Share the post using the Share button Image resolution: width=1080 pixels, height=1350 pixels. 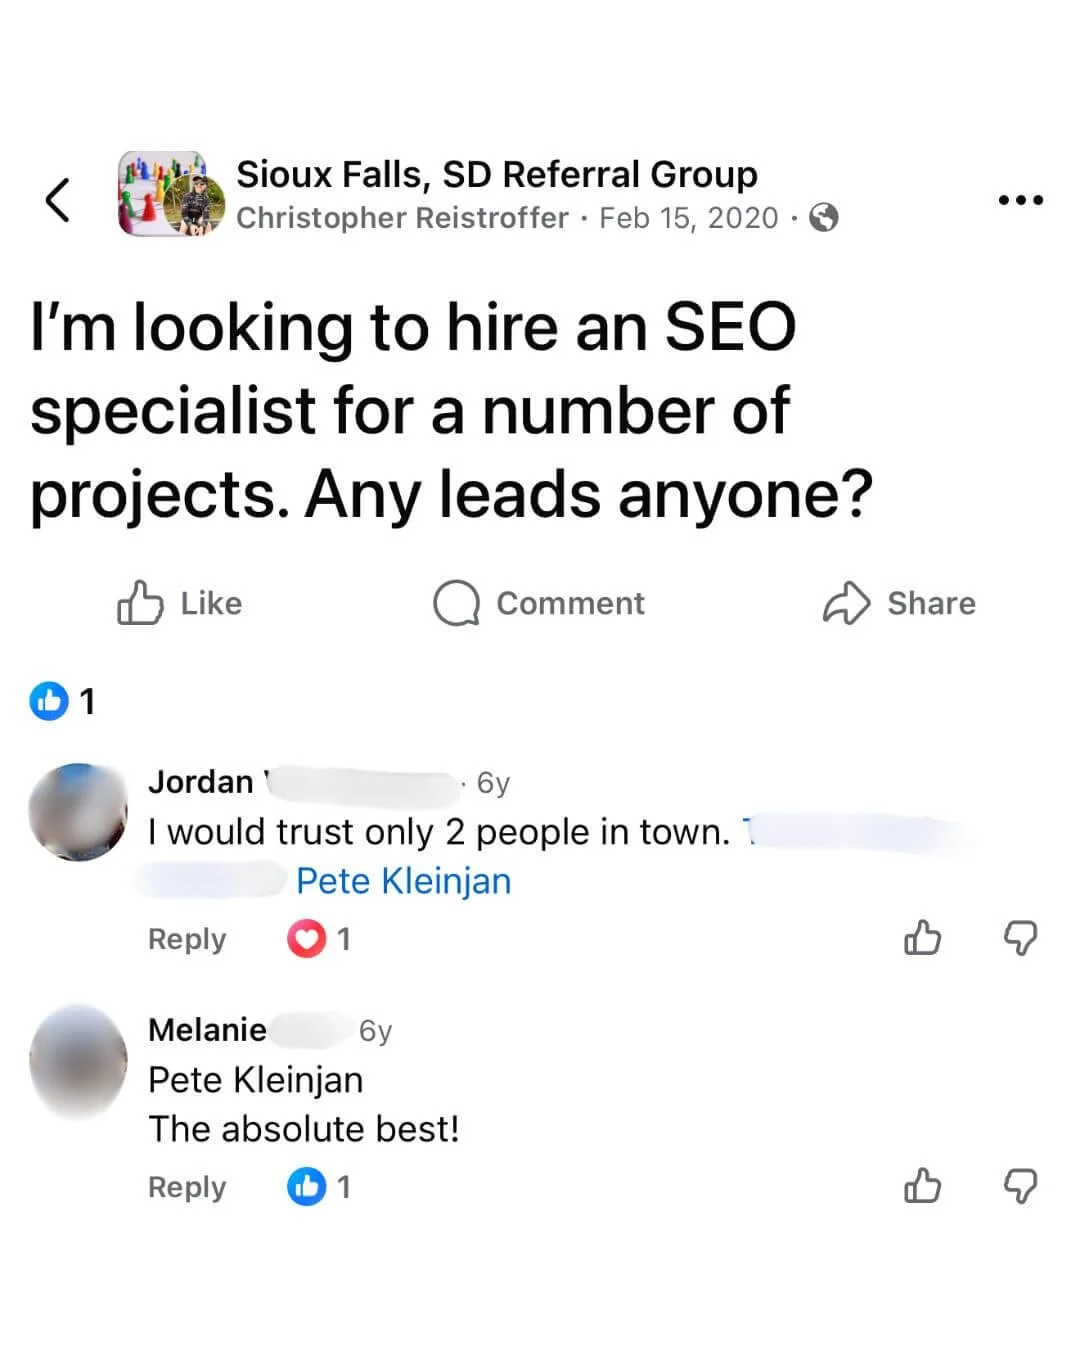[x=899, y=603]
